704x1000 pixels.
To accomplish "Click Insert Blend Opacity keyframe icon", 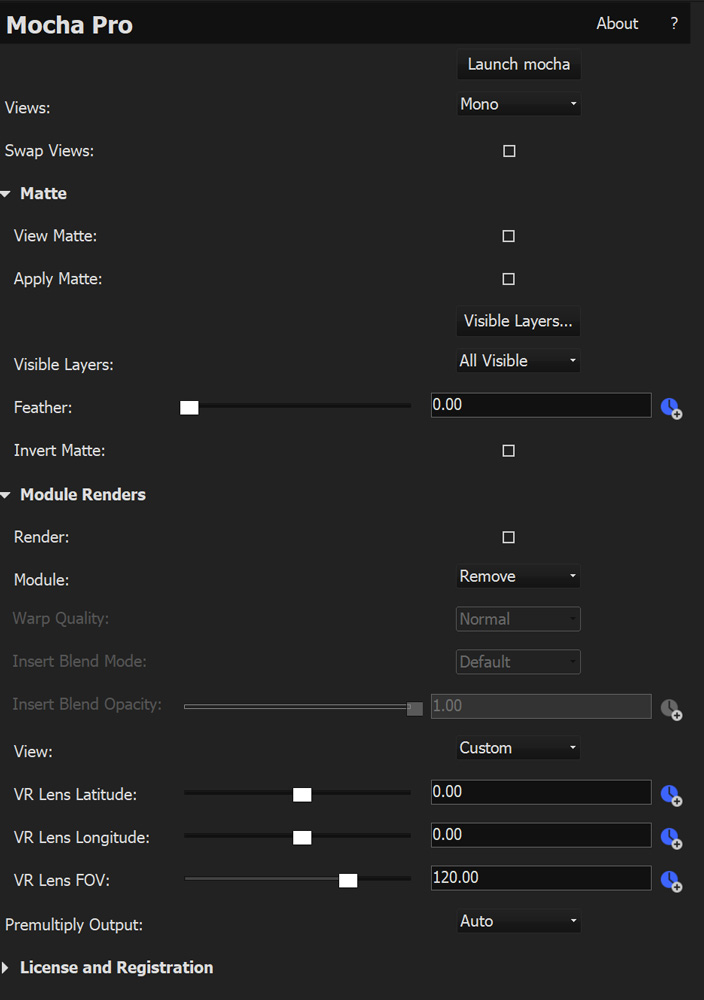I will (x=671, y=709).
